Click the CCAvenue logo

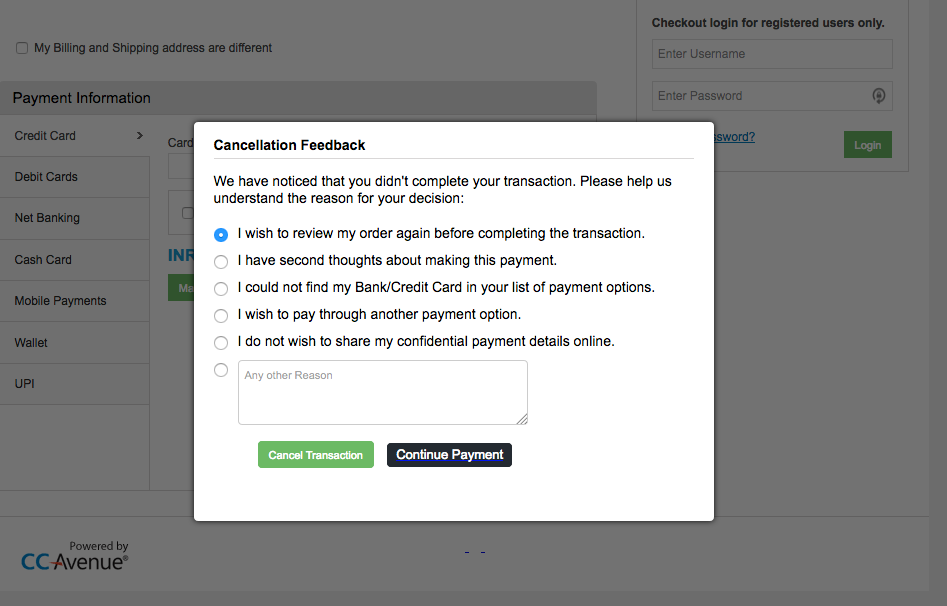(74, 556)
